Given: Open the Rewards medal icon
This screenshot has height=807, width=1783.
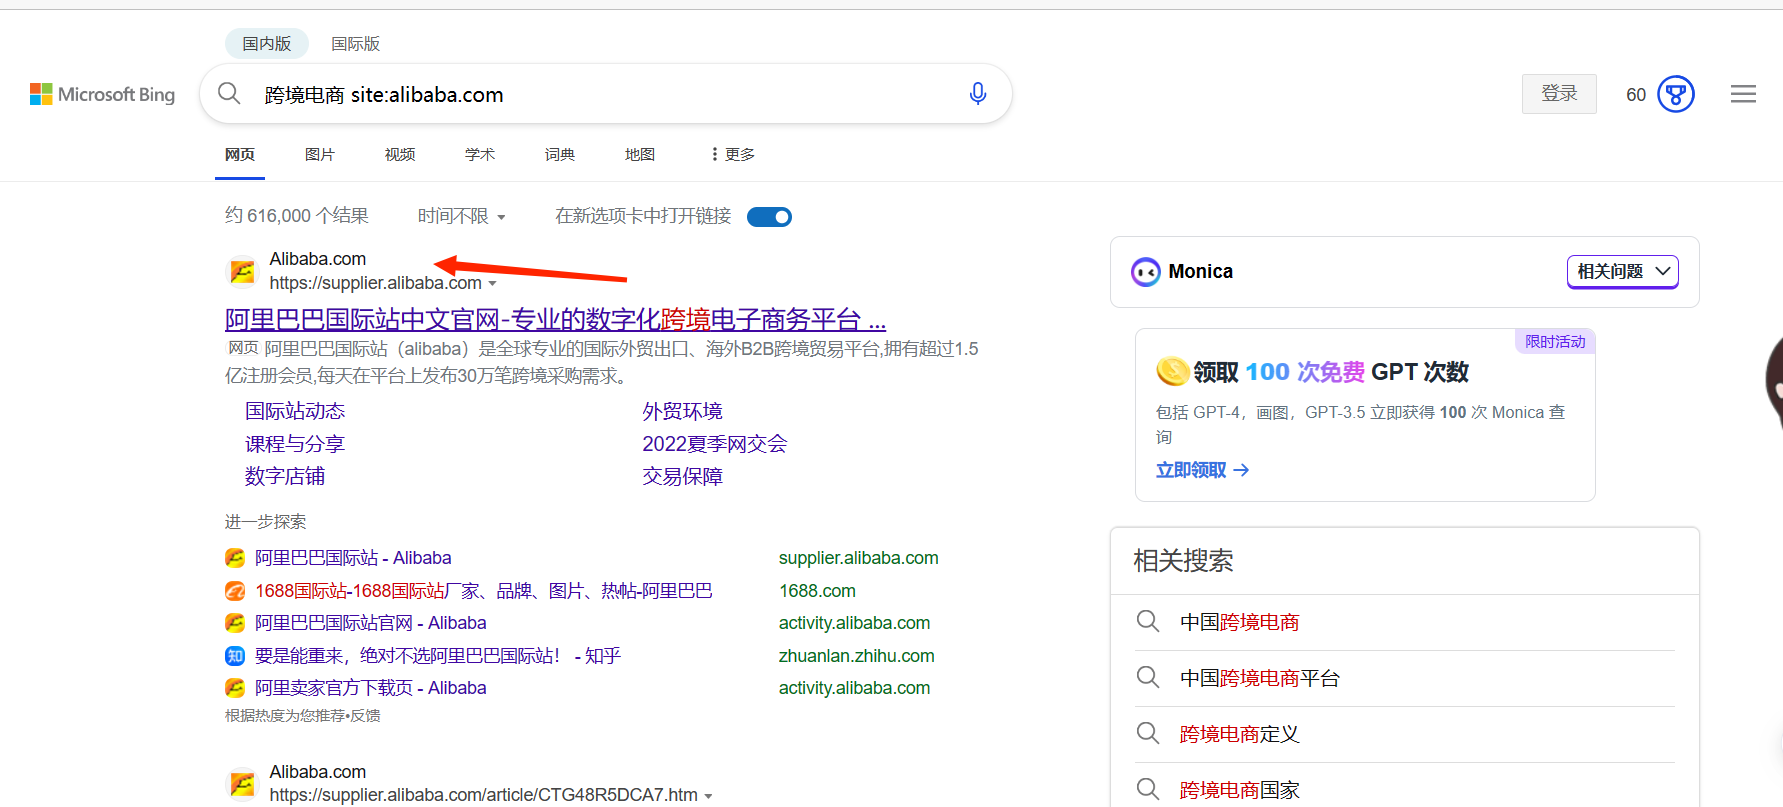Looking at the screenshot, I should (1676, 94).
